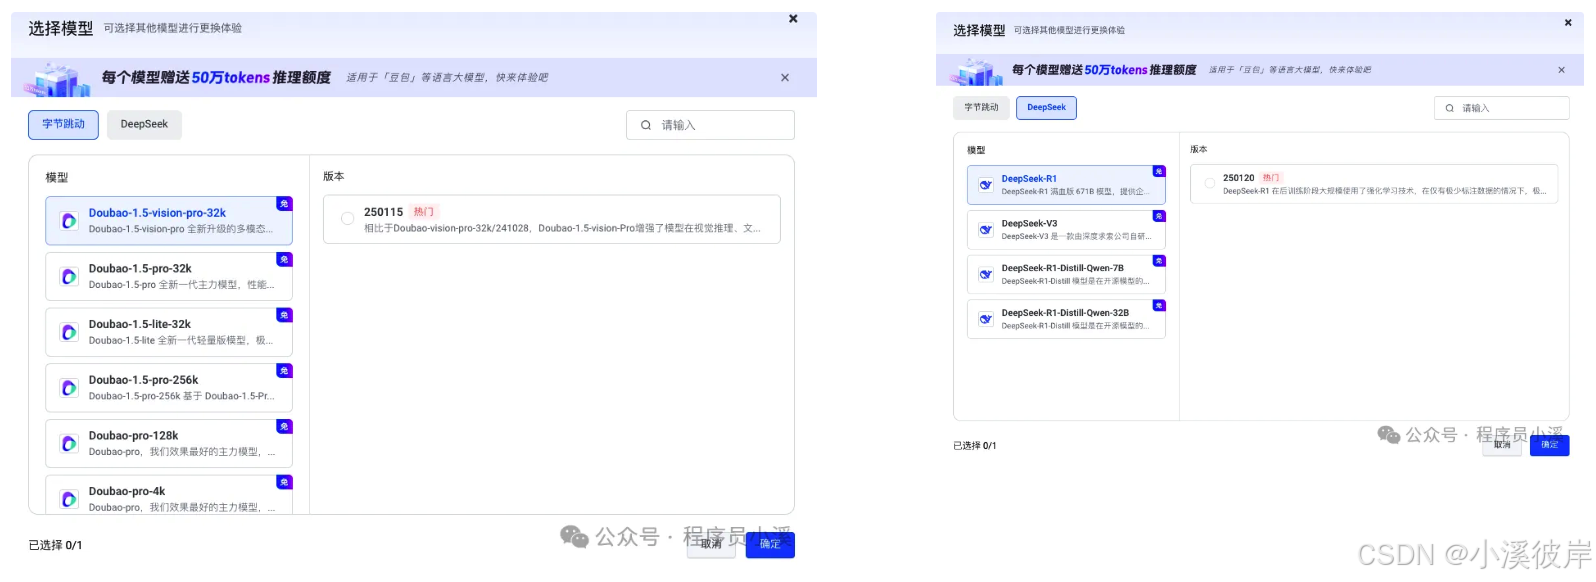Click 已选择 0/1 text in right dialog

975,446
